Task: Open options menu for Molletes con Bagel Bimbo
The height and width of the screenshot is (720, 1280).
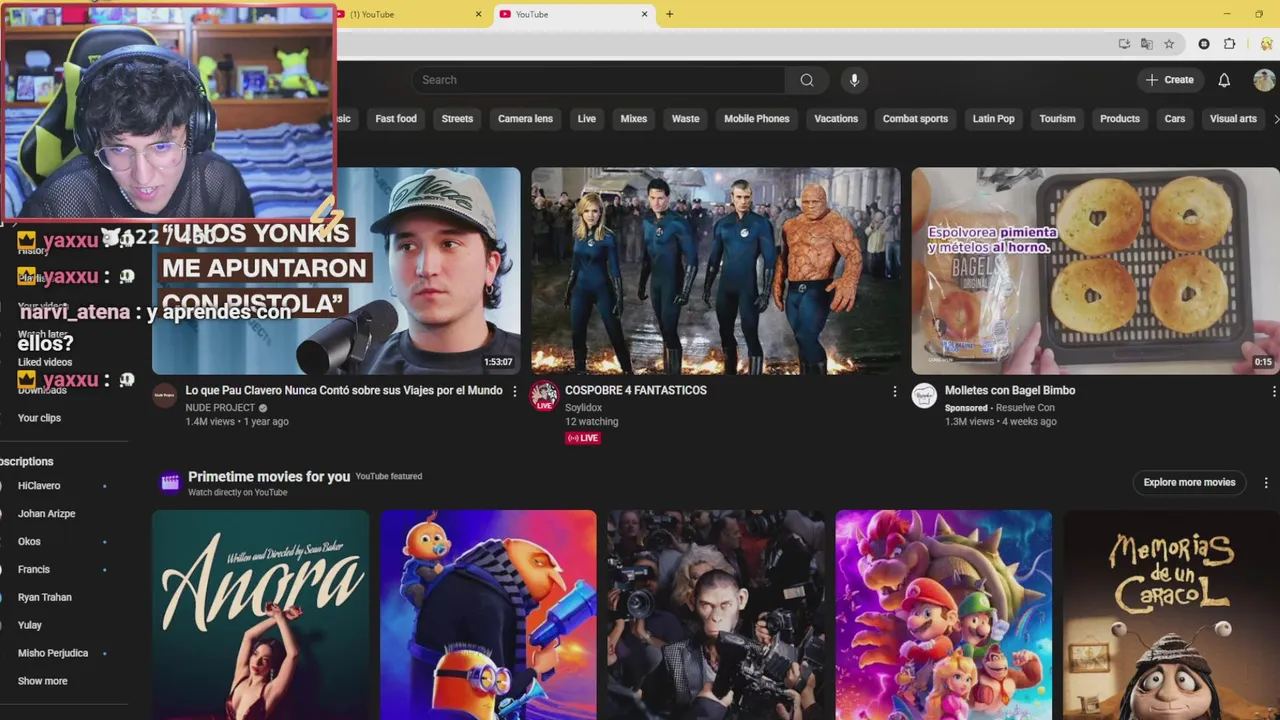Action: [1274, 391]
